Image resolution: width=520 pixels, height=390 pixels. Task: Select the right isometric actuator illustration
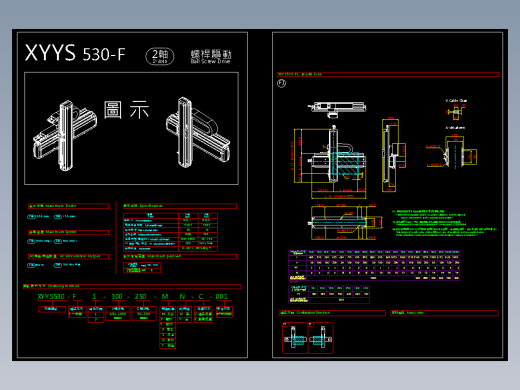pyautogui.click(x=198, y=132)
